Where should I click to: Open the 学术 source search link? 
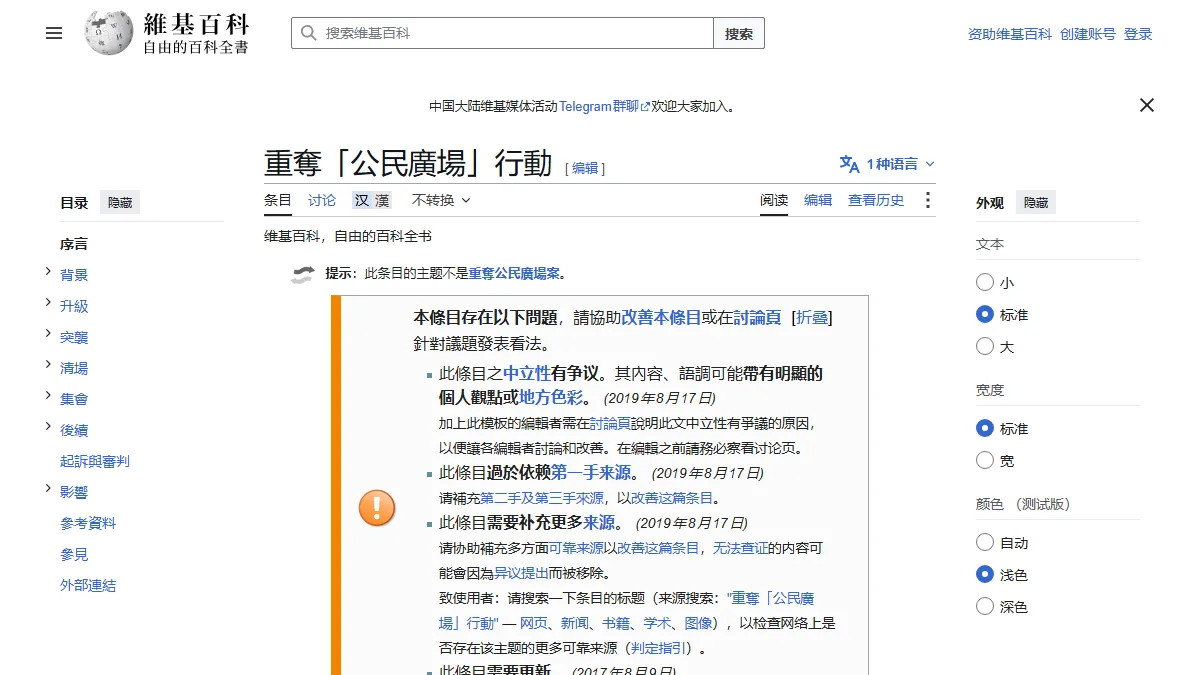[656, 623]
